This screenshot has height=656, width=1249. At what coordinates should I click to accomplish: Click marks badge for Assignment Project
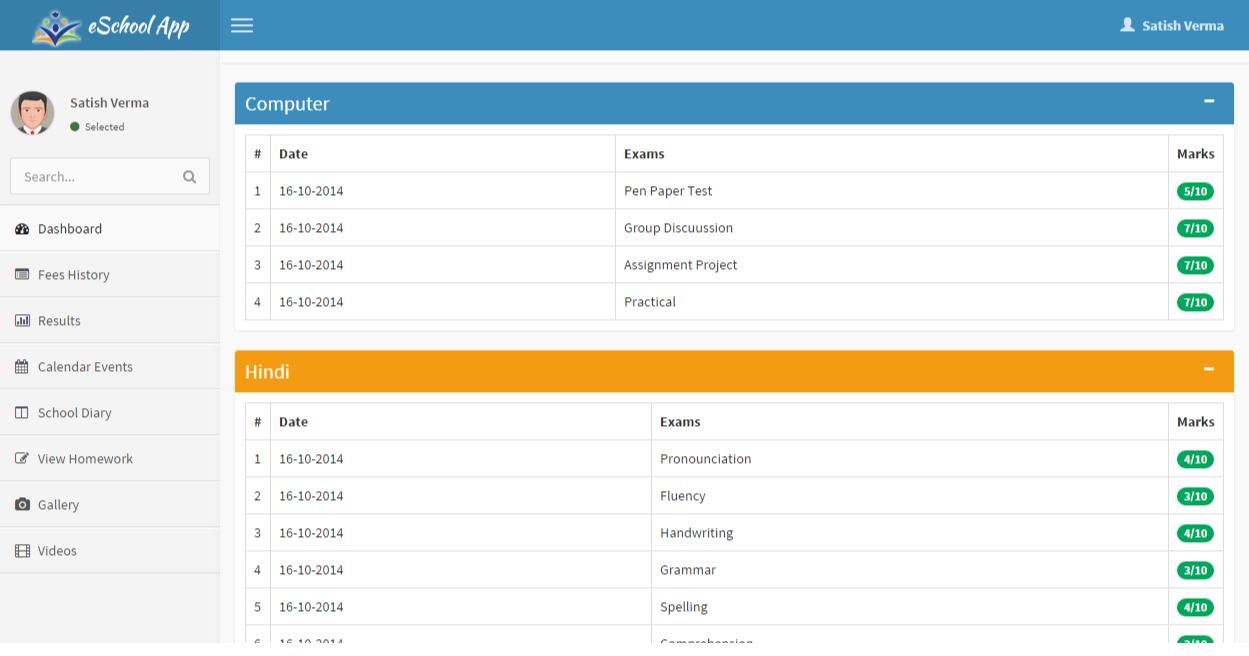pyautogui.click(x=1195, y=265)
